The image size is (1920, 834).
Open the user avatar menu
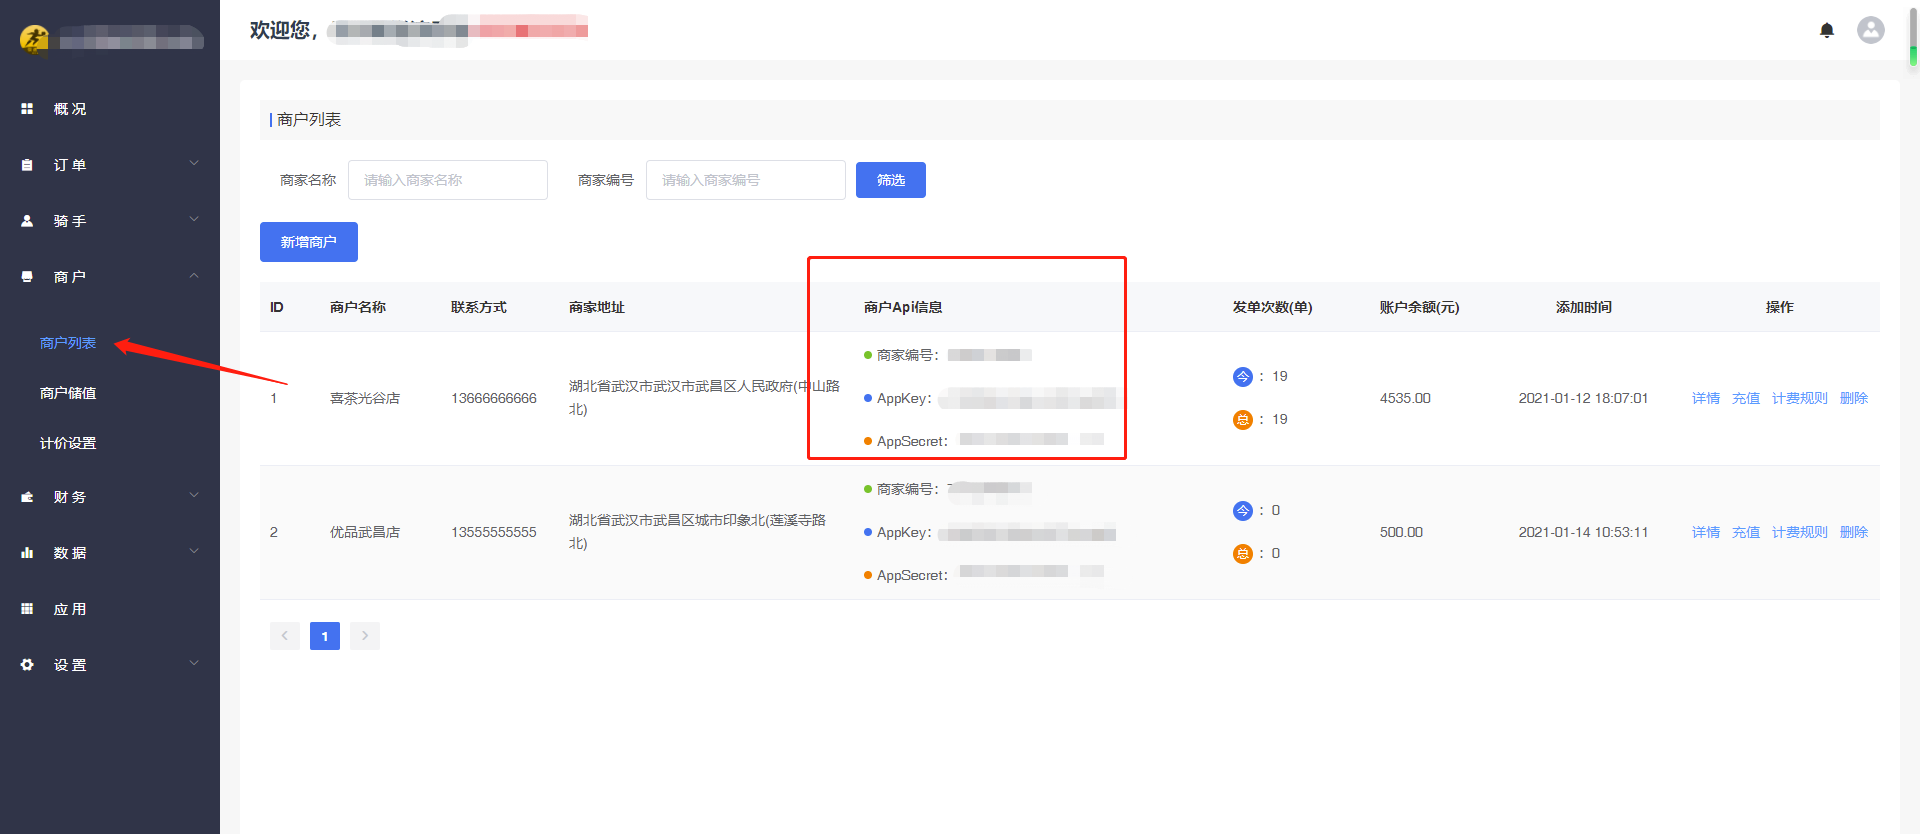click(x=1871, y=30)
